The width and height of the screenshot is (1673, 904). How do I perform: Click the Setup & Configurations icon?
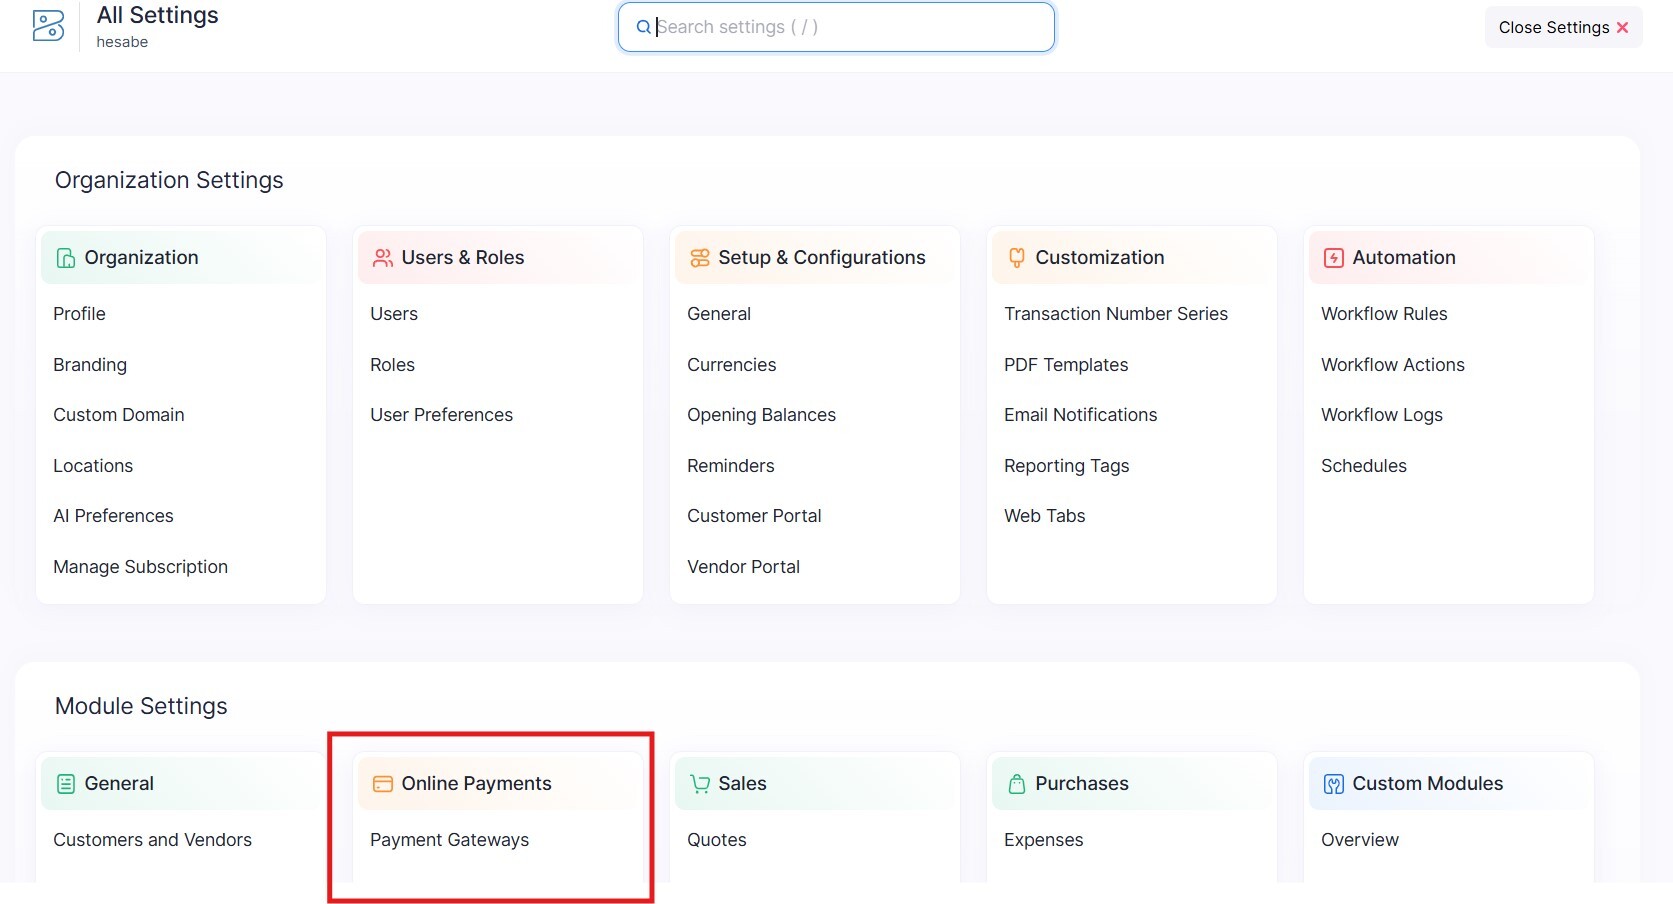pyautogui.click(x=700, y=258)
